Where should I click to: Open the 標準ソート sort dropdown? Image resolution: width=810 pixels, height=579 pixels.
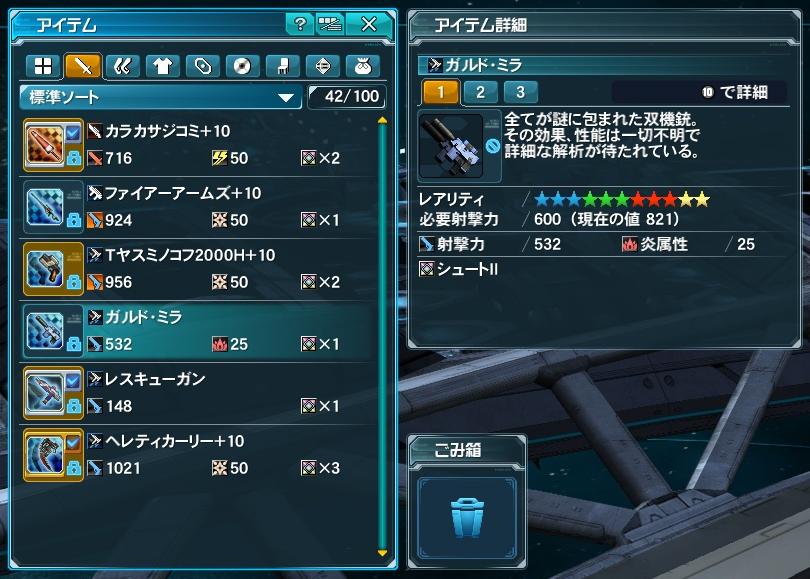[161, 97]
